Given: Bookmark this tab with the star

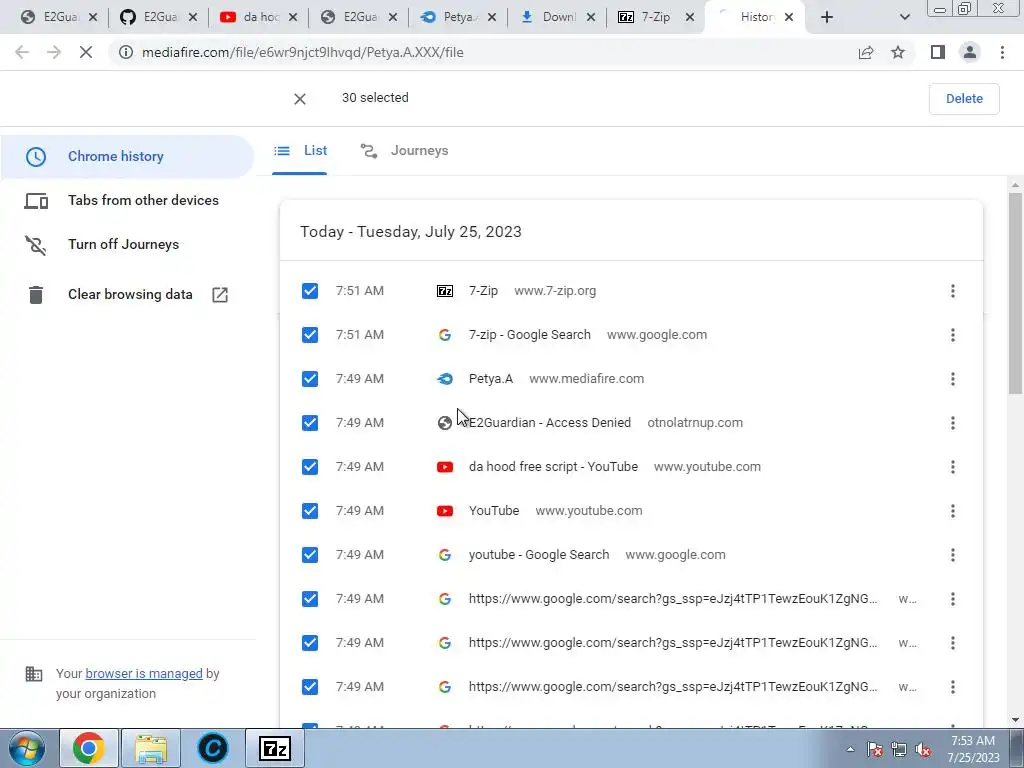Looking at the screenshot, I should 898,52.
